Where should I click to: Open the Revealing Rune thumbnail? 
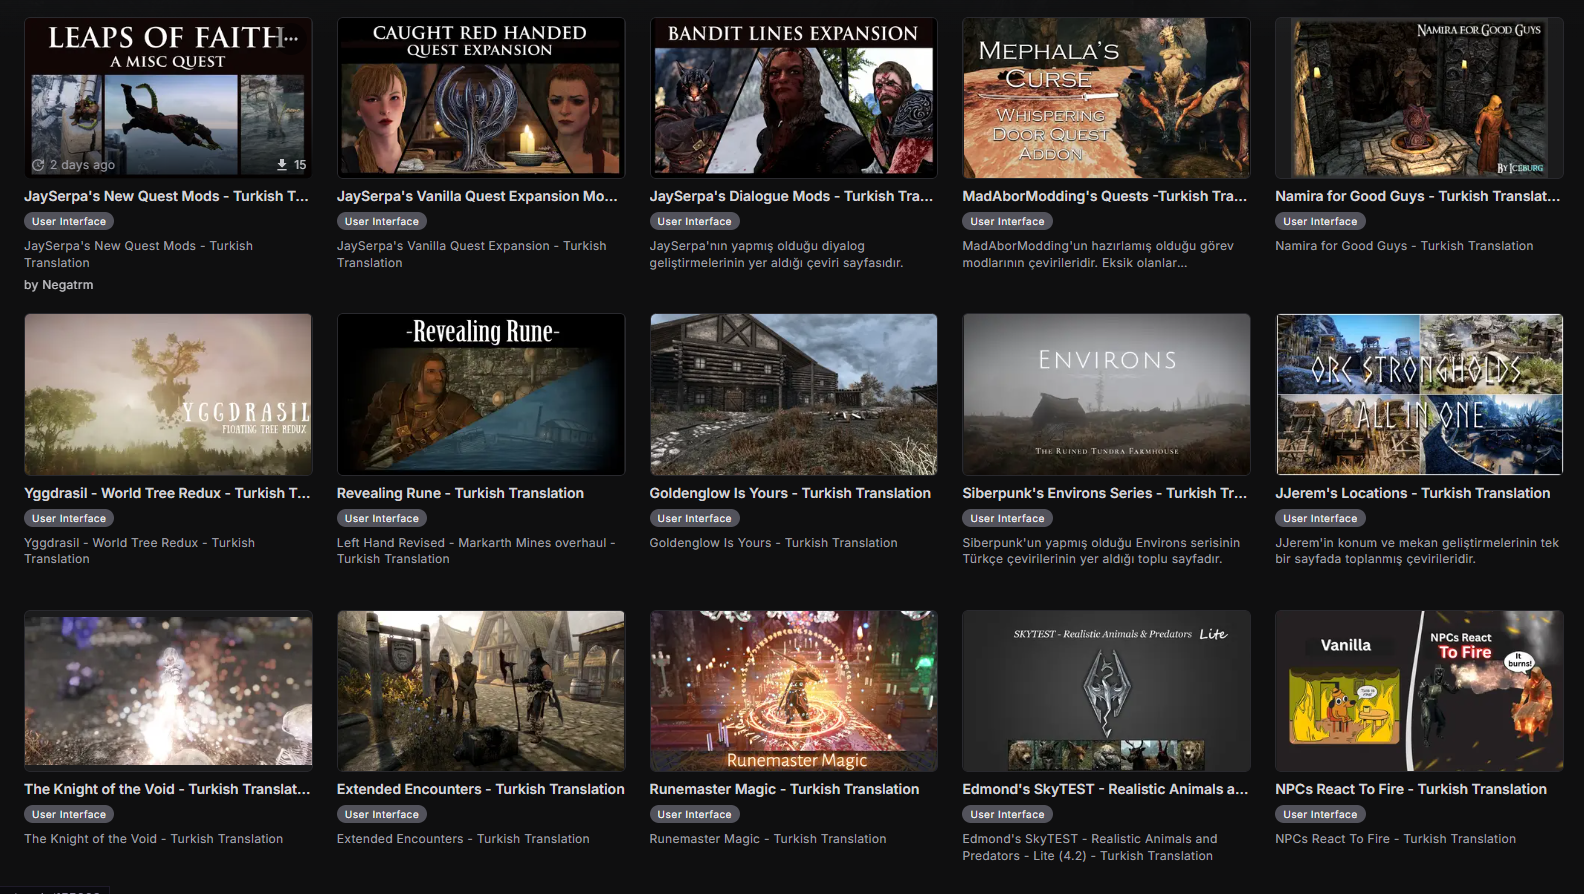(481, 394)
